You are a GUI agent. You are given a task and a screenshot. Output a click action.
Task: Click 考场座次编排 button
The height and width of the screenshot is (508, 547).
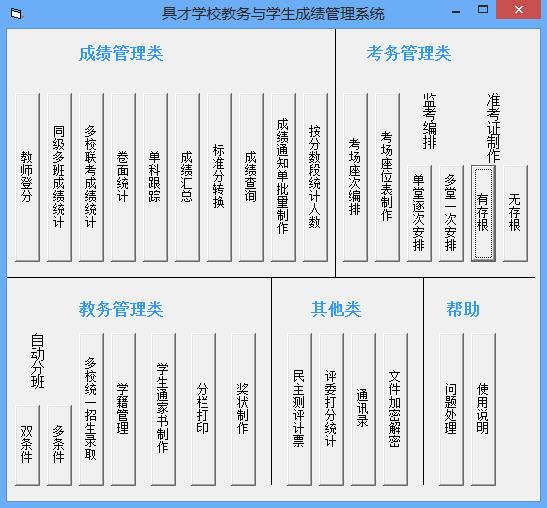pos(355,177)
